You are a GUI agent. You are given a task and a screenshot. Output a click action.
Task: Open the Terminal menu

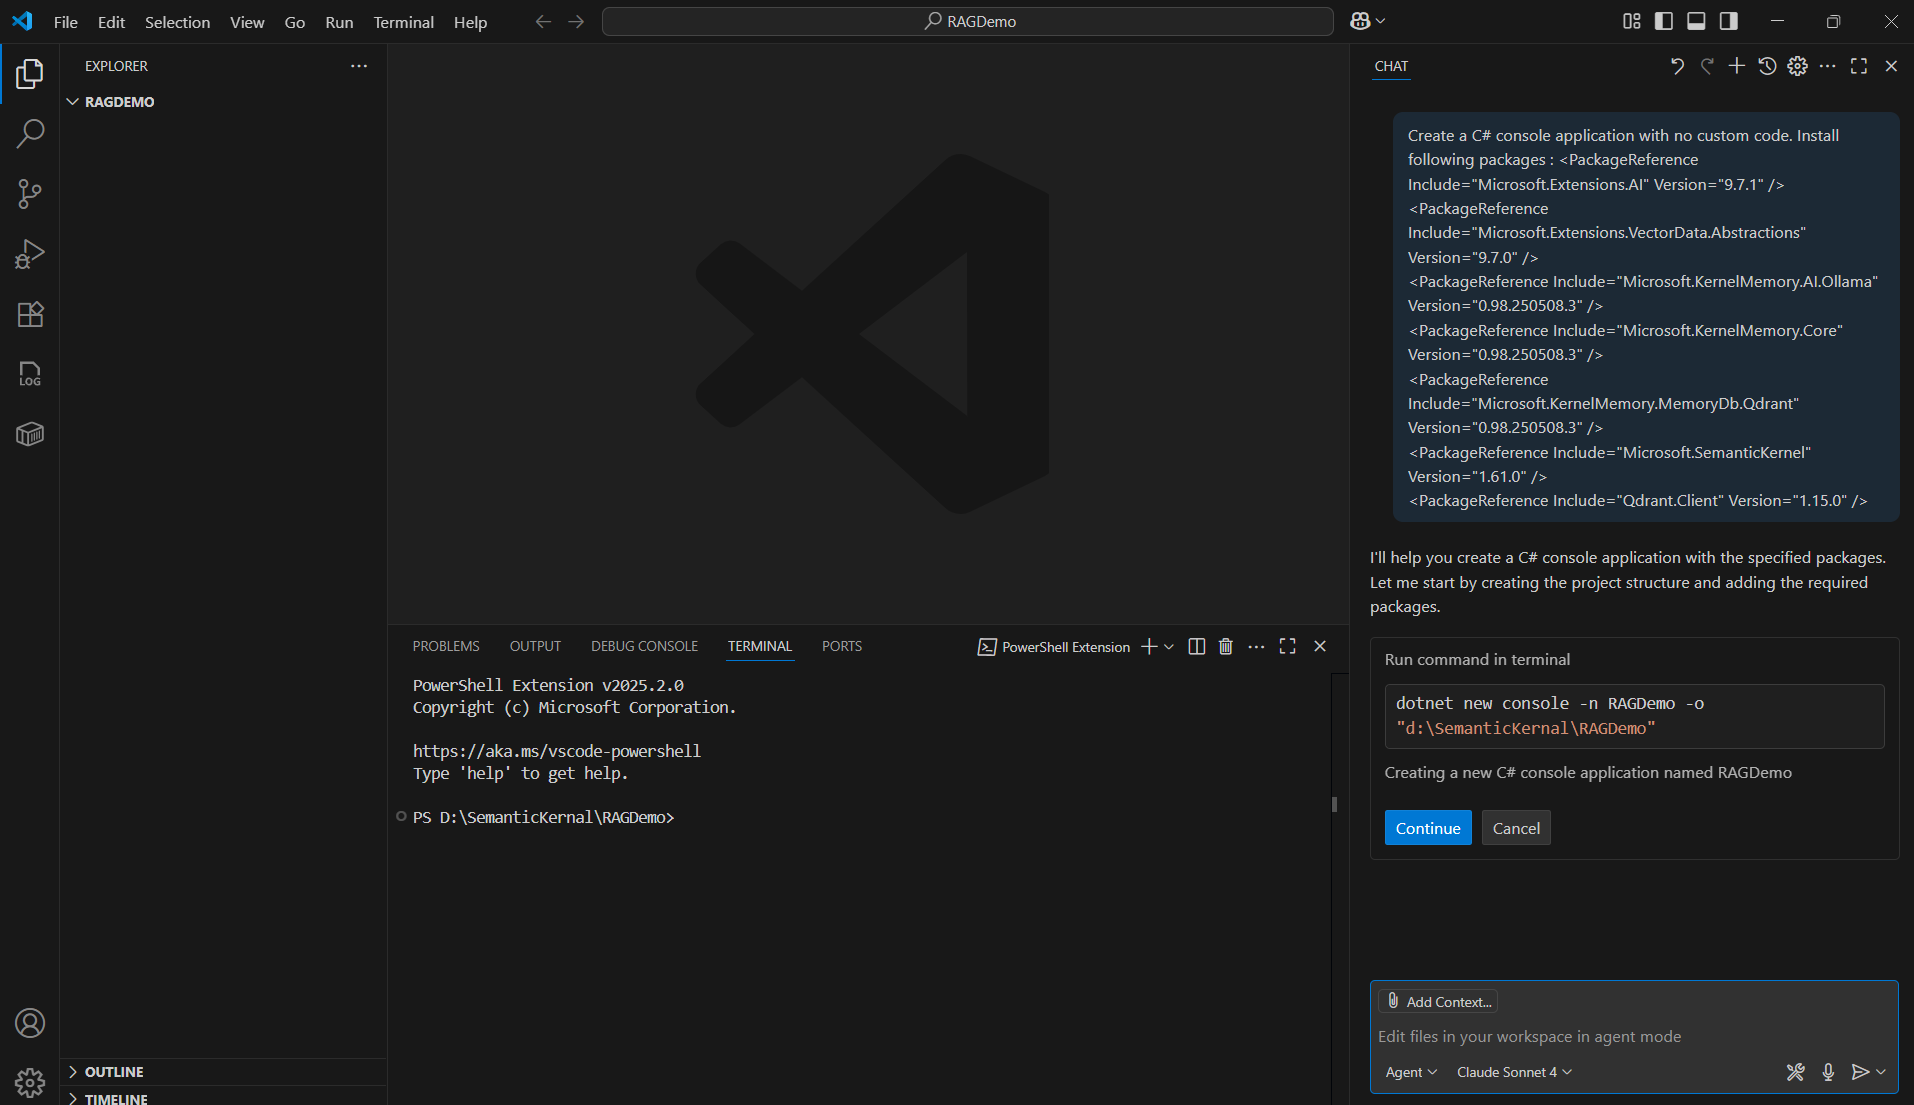click(x=403, y=22)
